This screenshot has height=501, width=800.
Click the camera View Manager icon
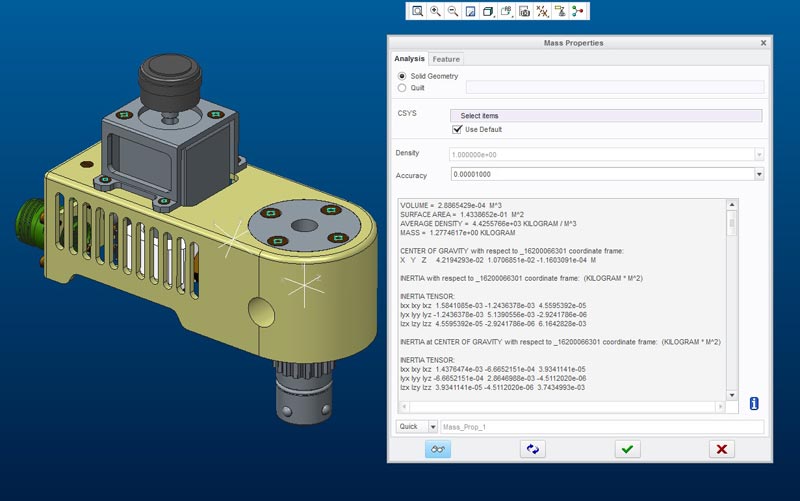(524, 11)
